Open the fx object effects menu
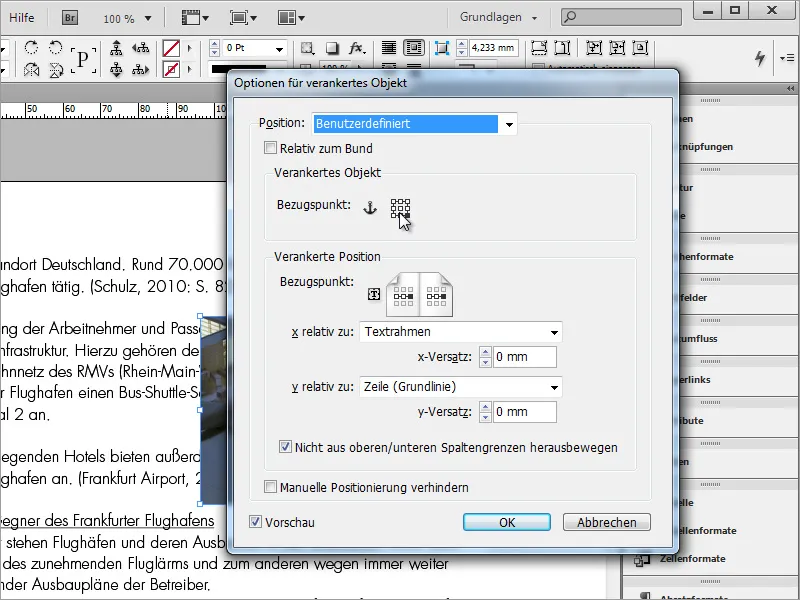Screen dimensions: 800x600 click(x=357, y=48)
